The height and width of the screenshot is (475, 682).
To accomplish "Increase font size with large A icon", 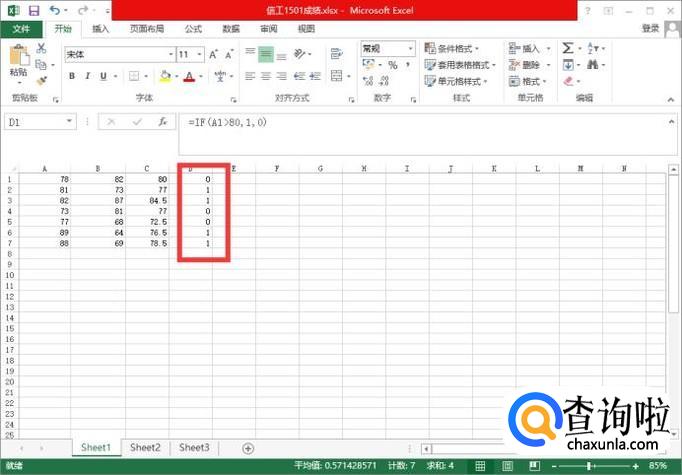I will click(x=213, y=55).
